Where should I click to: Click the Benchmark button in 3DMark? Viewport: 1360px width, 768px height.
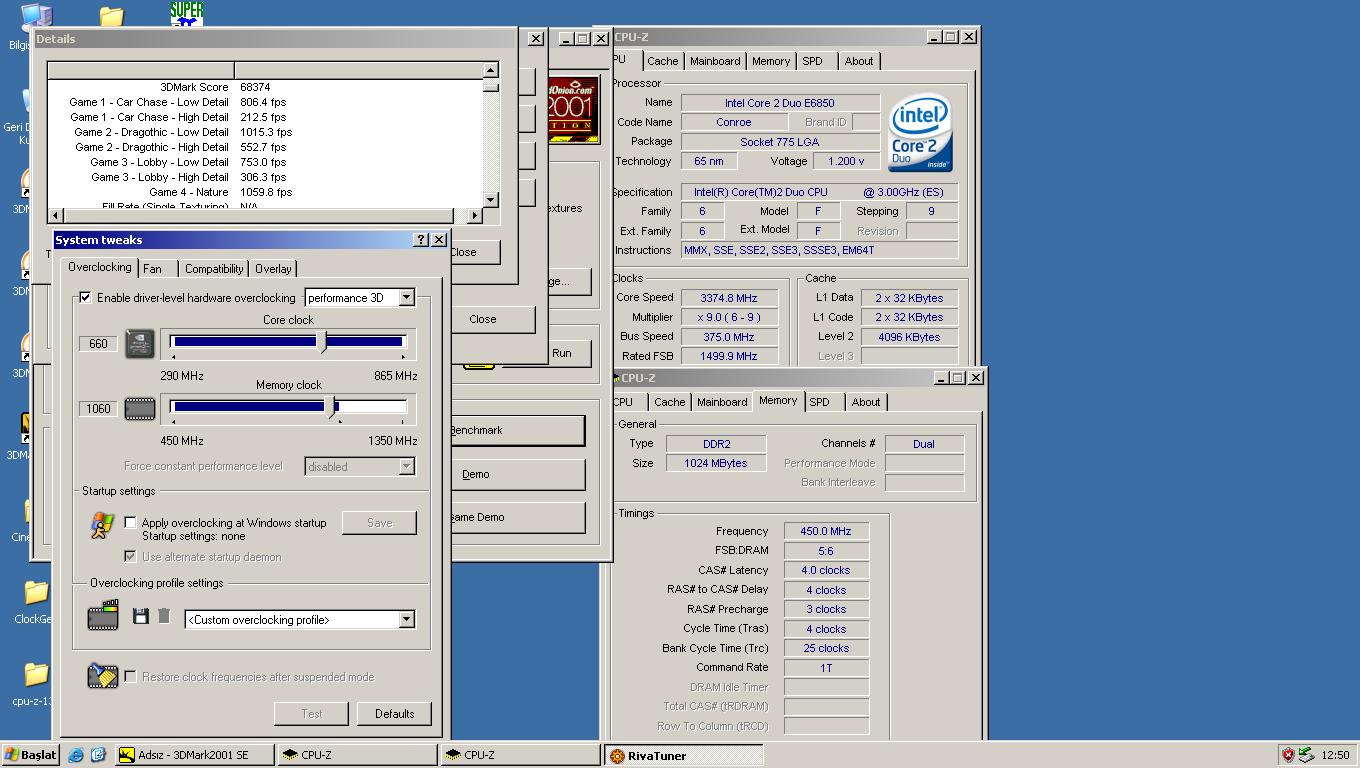517,430
